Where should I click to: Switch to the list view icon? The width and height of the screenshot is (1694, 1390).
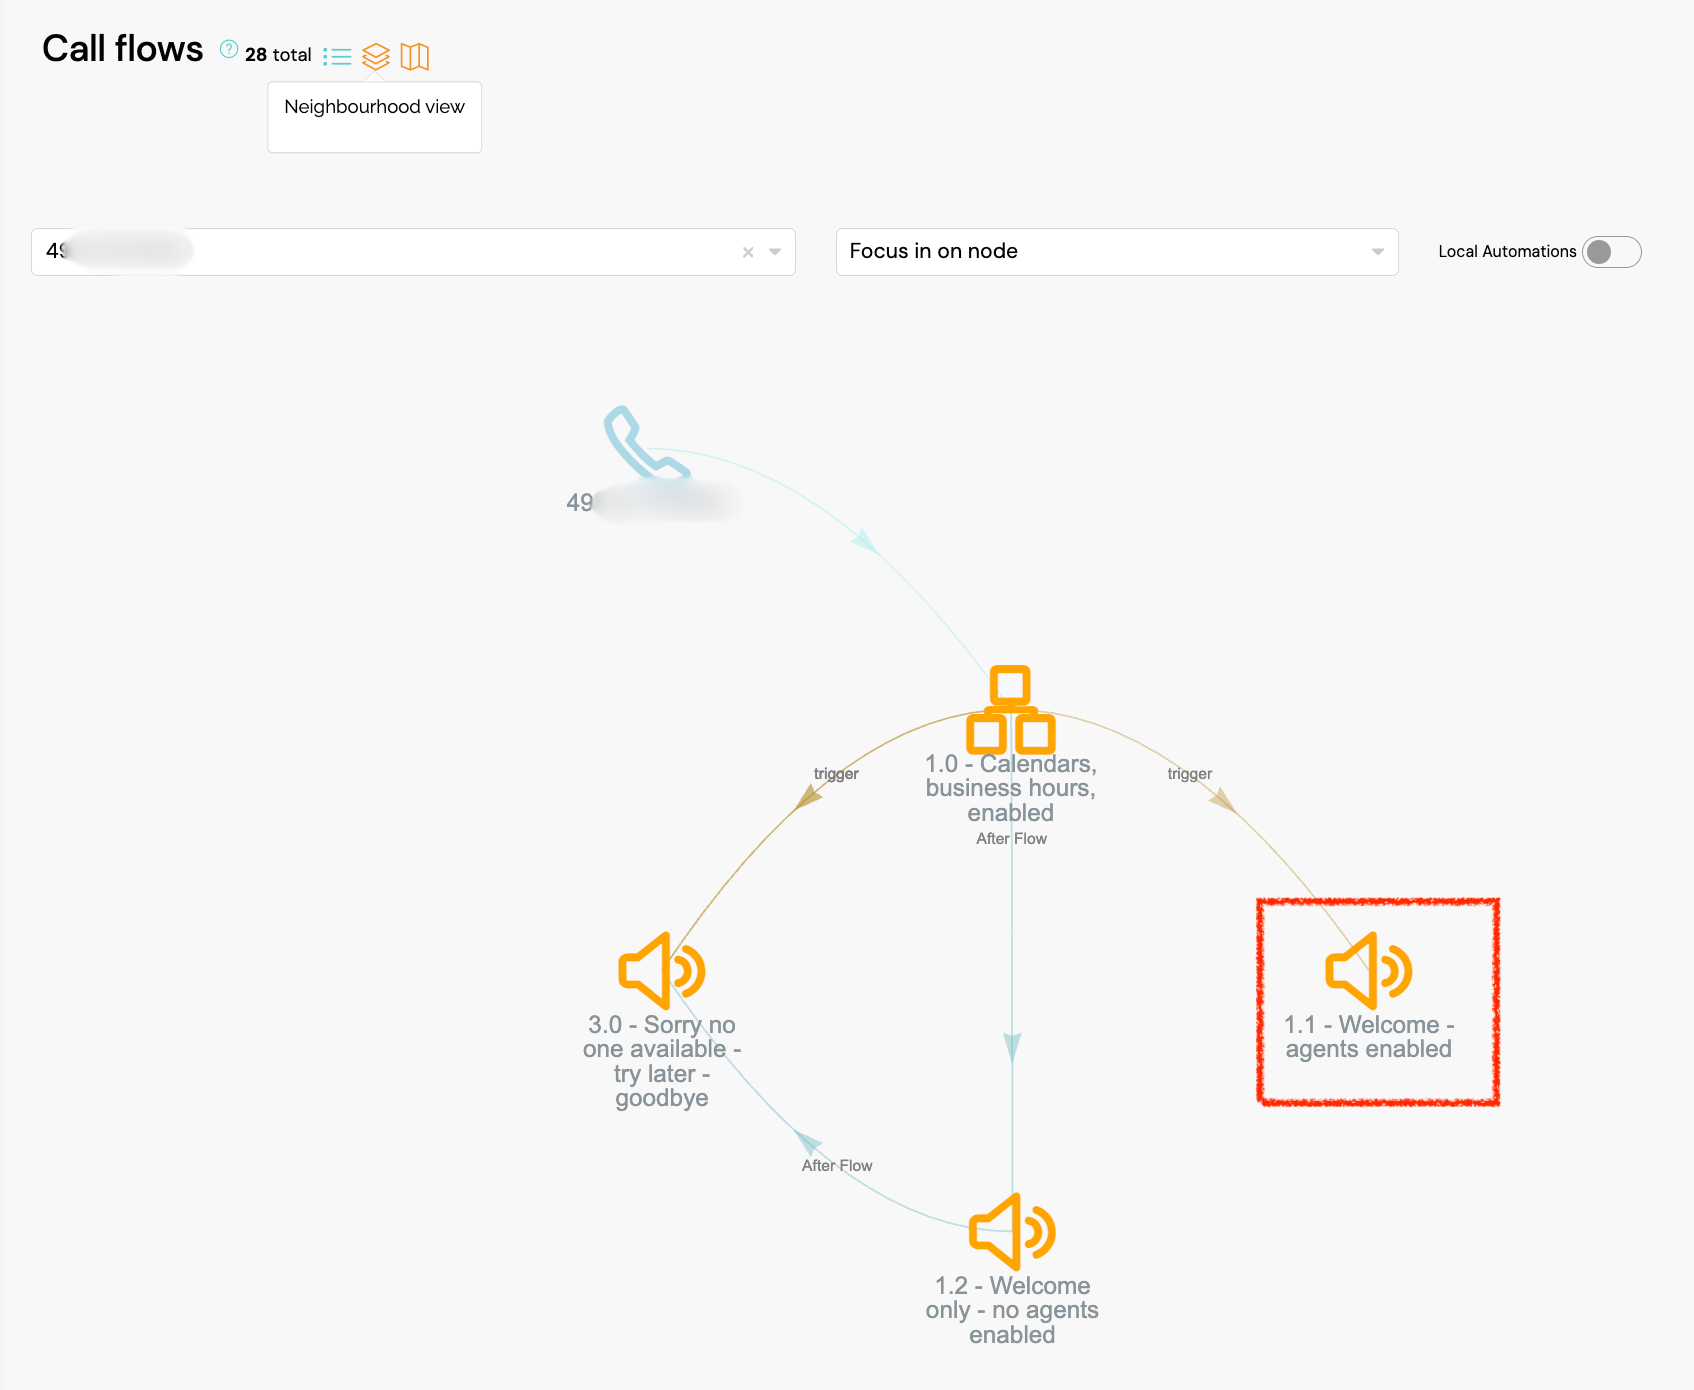(338, 56)
